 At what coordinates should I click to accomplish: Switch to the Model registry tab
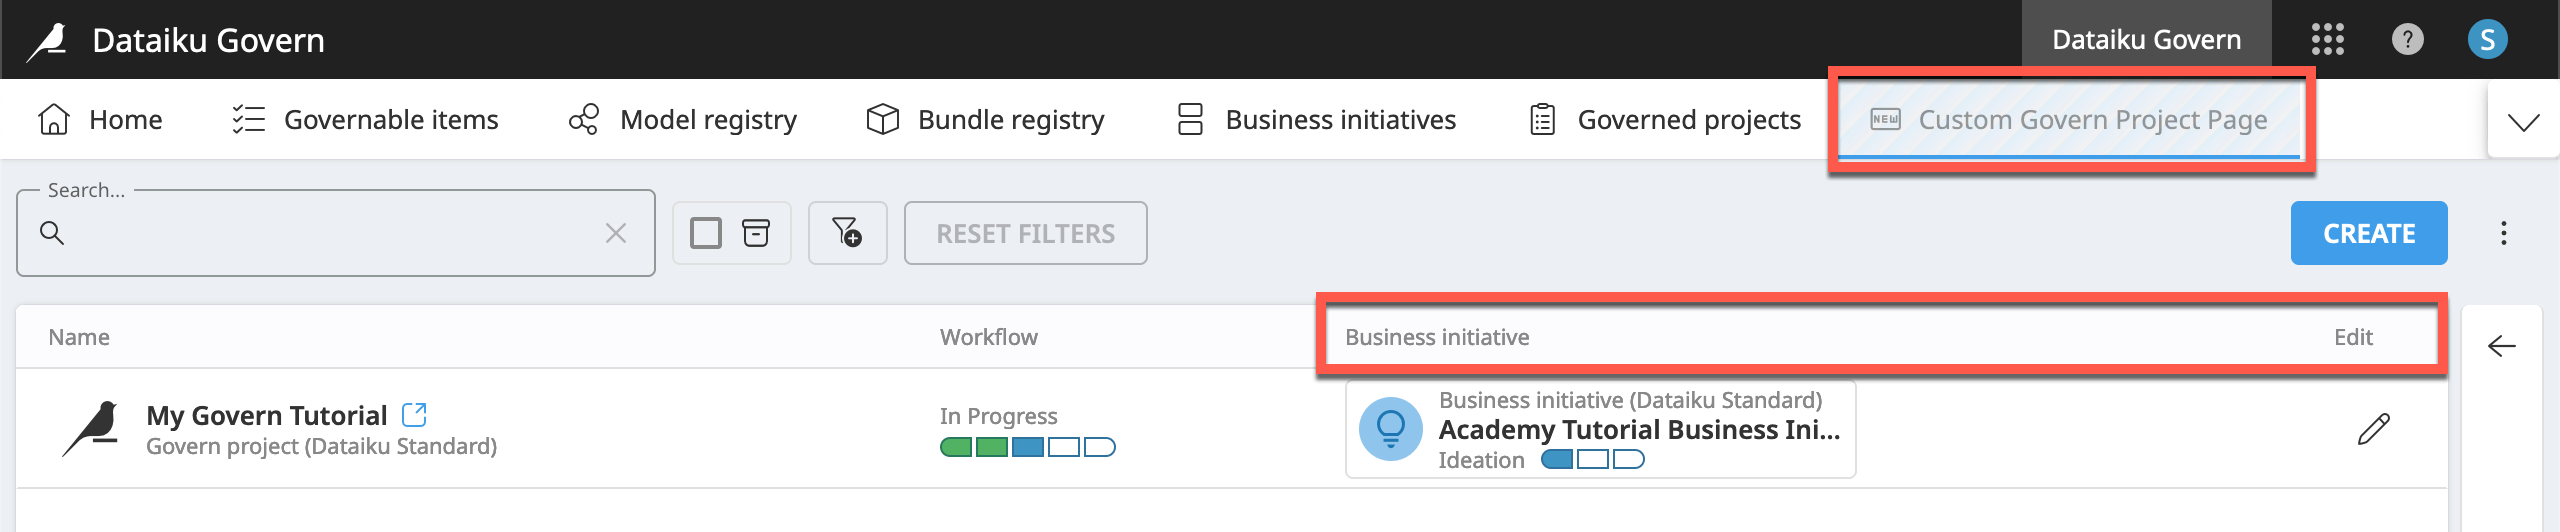coord(683,120)
